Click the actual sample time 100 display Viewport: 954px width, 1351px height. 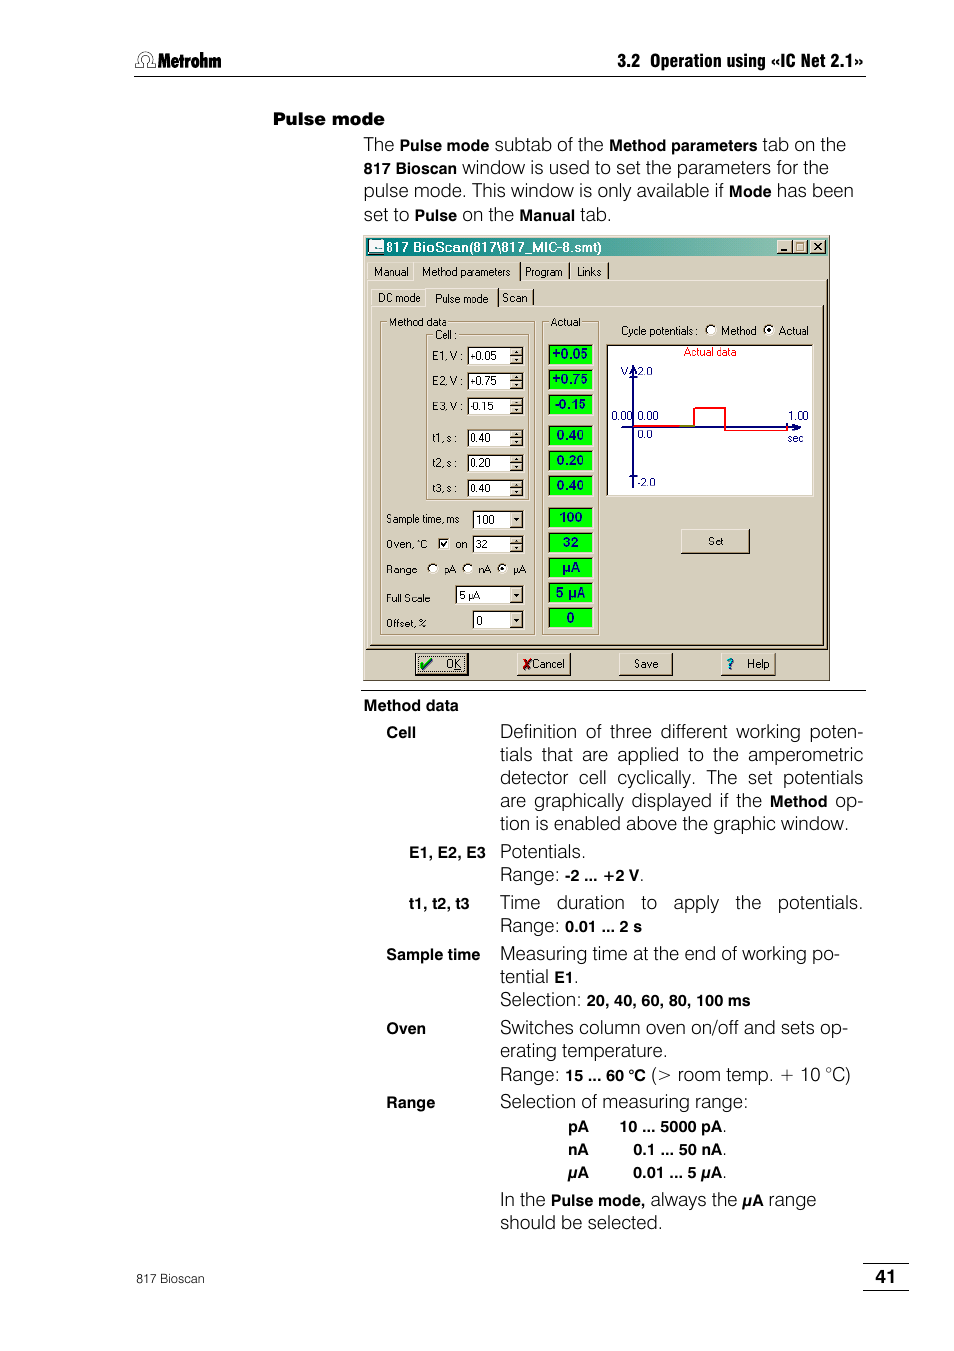click(570, 517)
